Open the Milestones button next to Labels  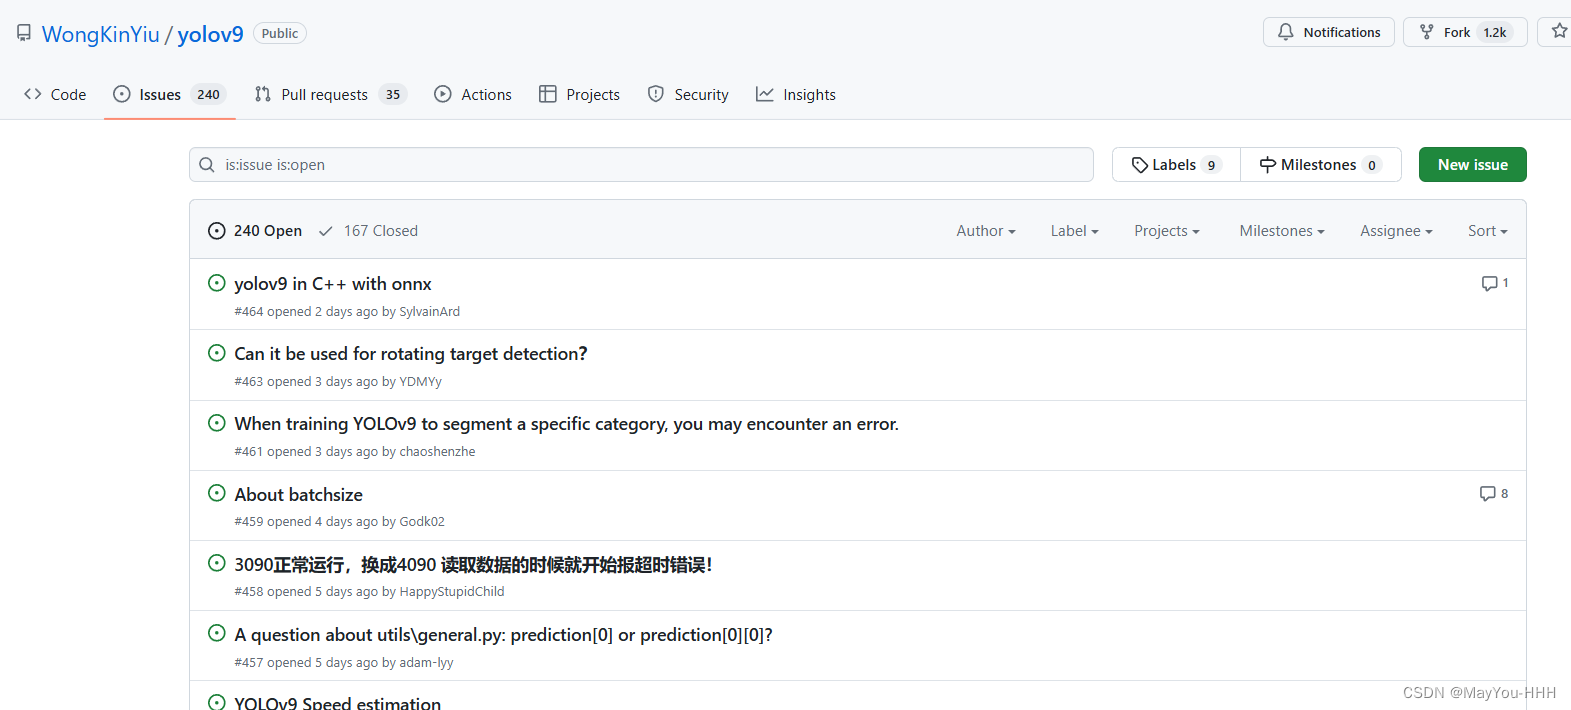pos(1321,165)
